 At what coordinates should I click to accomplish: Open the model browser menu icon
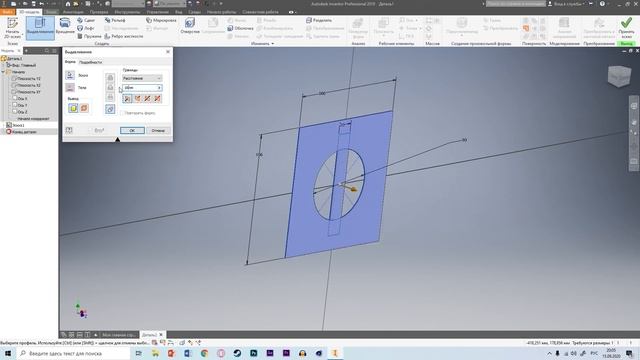click(x=54, y=51)
